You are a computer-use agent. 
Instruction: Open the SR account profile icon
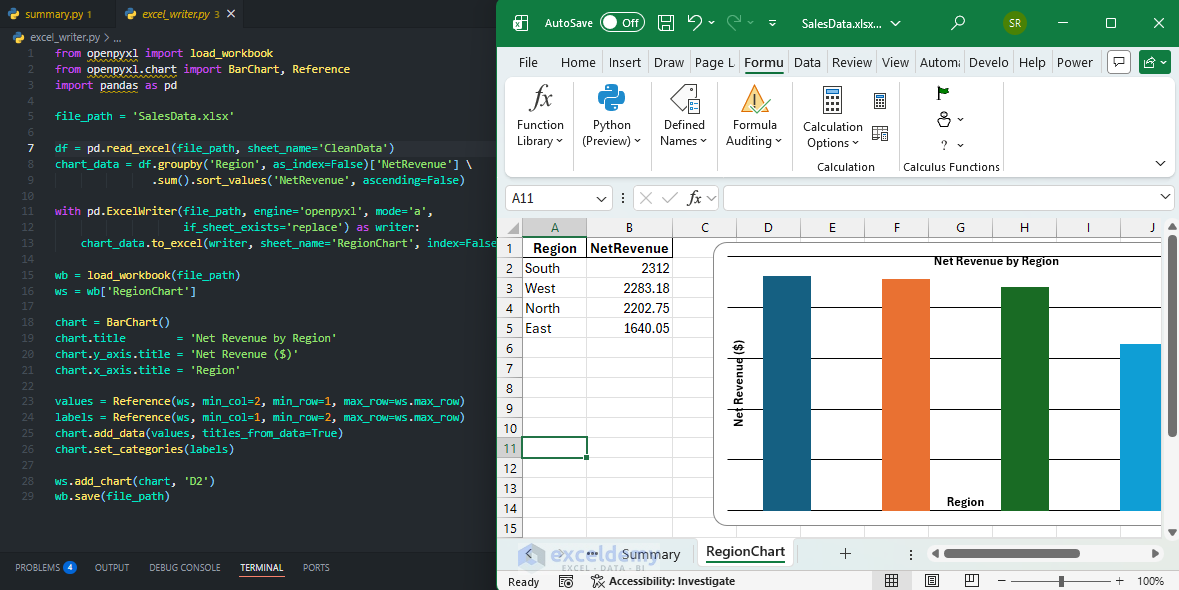pyautogui.click(x=1014, y=23)
